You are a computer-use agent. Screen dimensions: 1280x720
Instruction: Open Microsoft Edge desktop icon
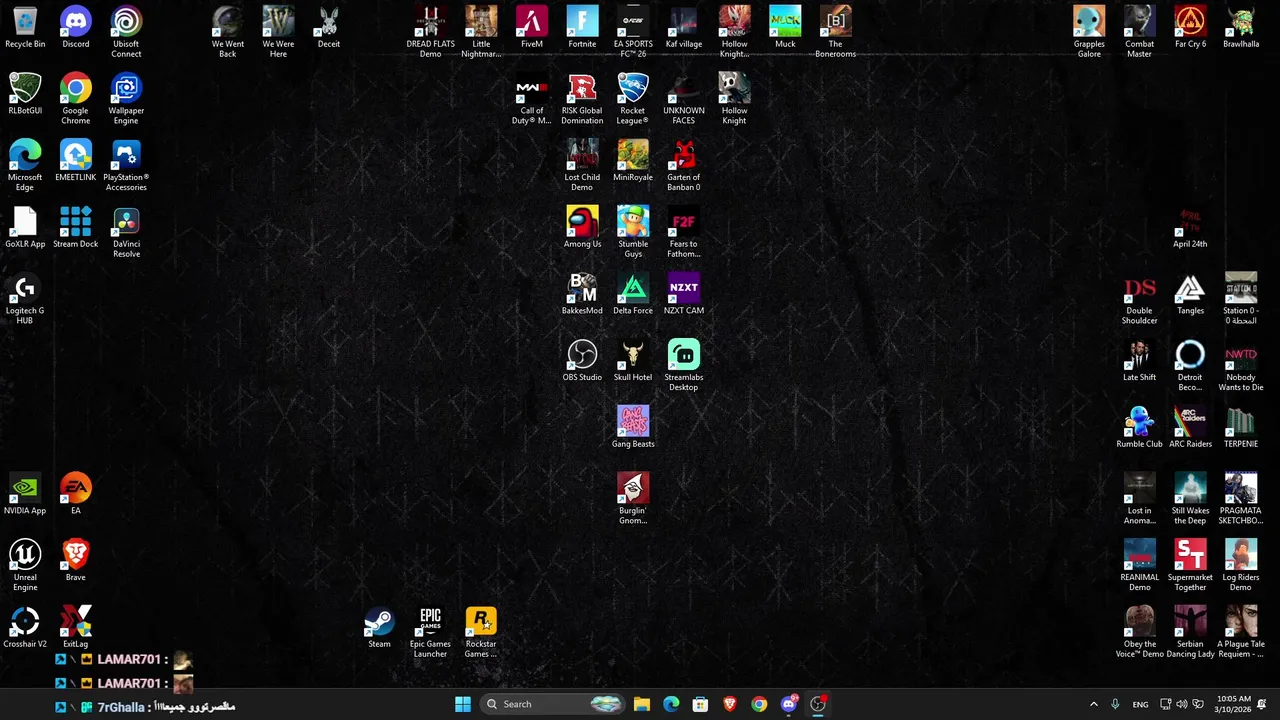pyautogui.click(x=25, y=165)
